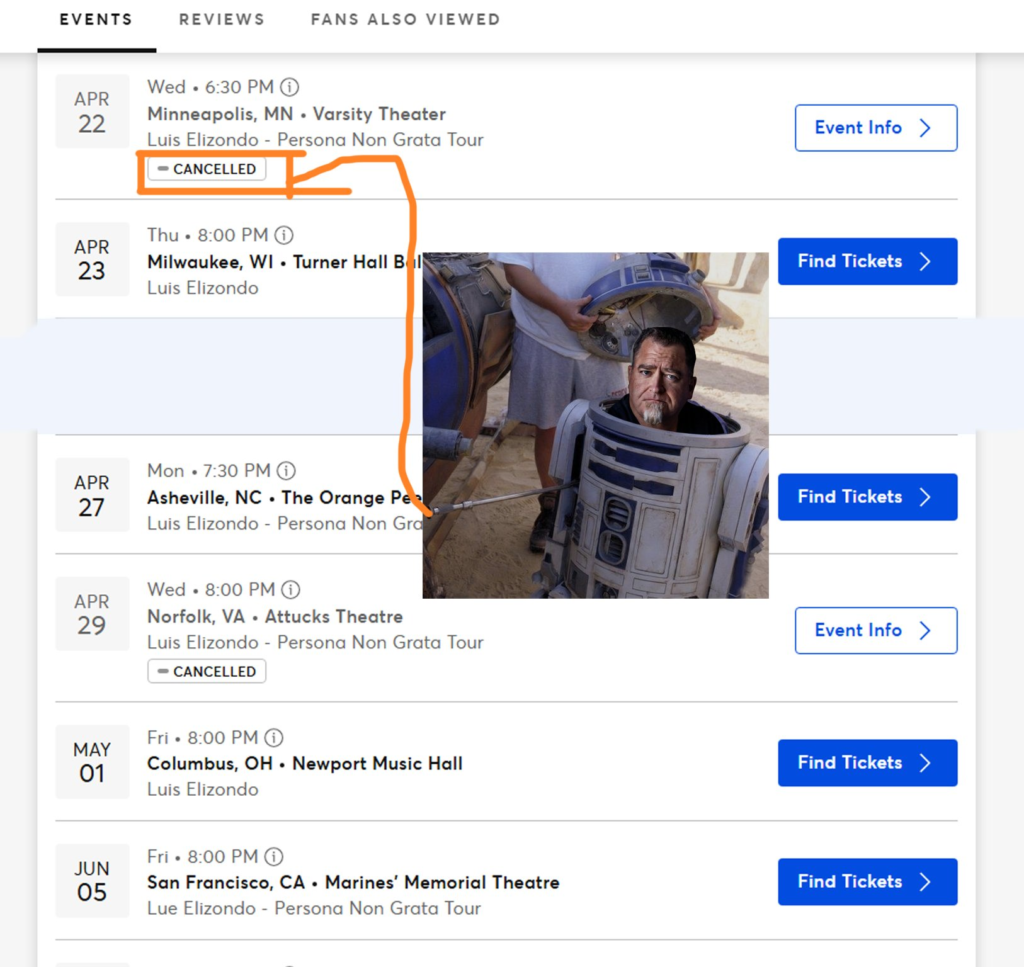Find tickets for Columbus Newport Music Hall
This screenshot has height=967, width=1024.
866,763
